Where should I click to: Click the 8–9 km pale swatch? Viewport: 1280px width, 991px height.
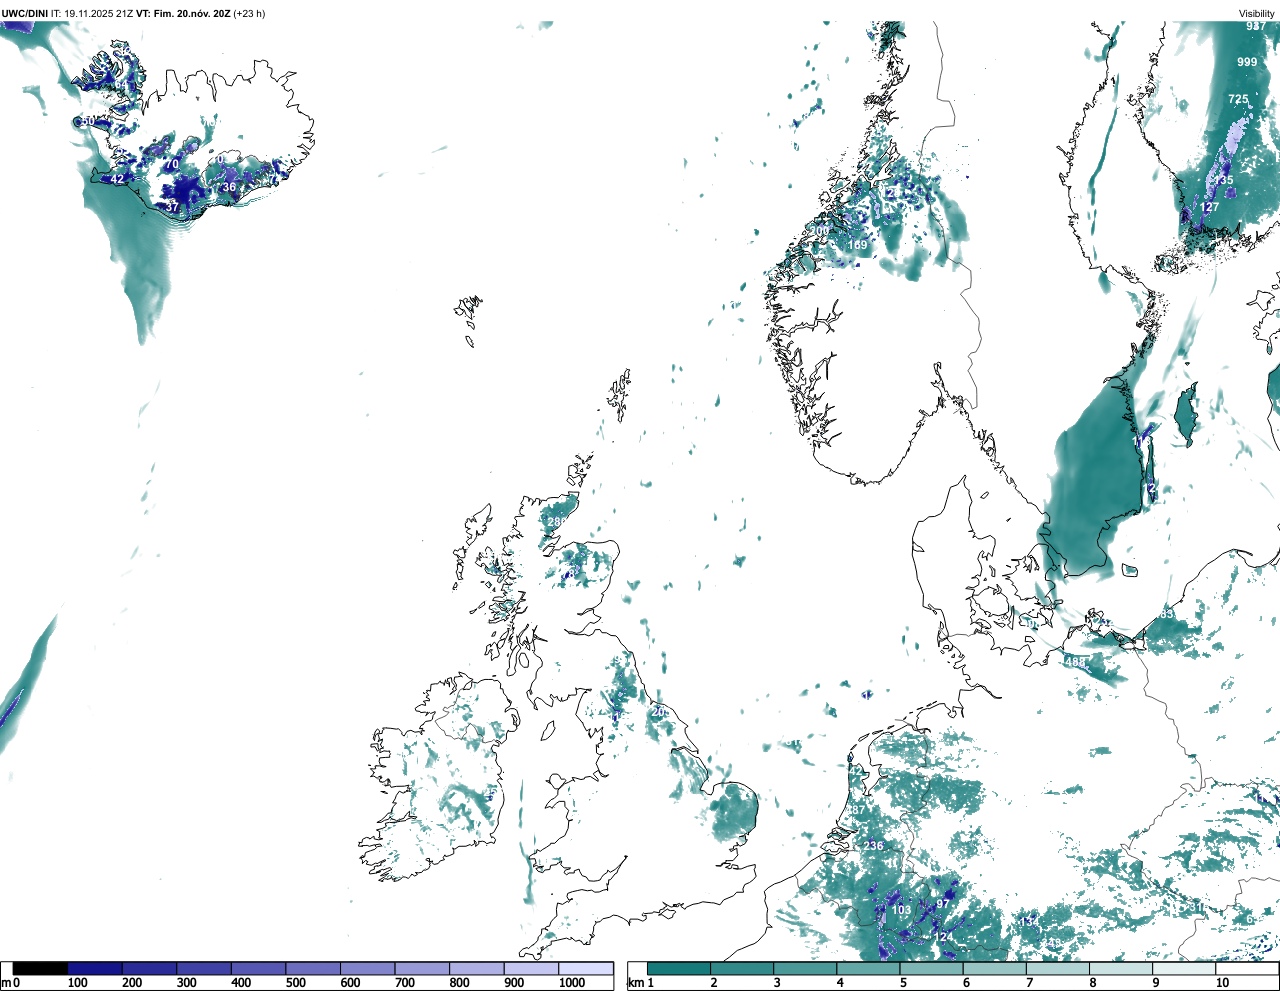click(1120, 968)
